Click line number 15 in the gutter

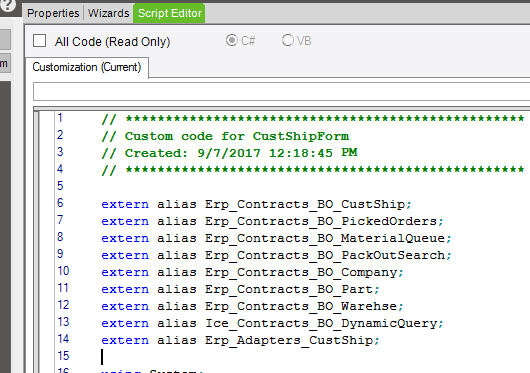(63, 356)
